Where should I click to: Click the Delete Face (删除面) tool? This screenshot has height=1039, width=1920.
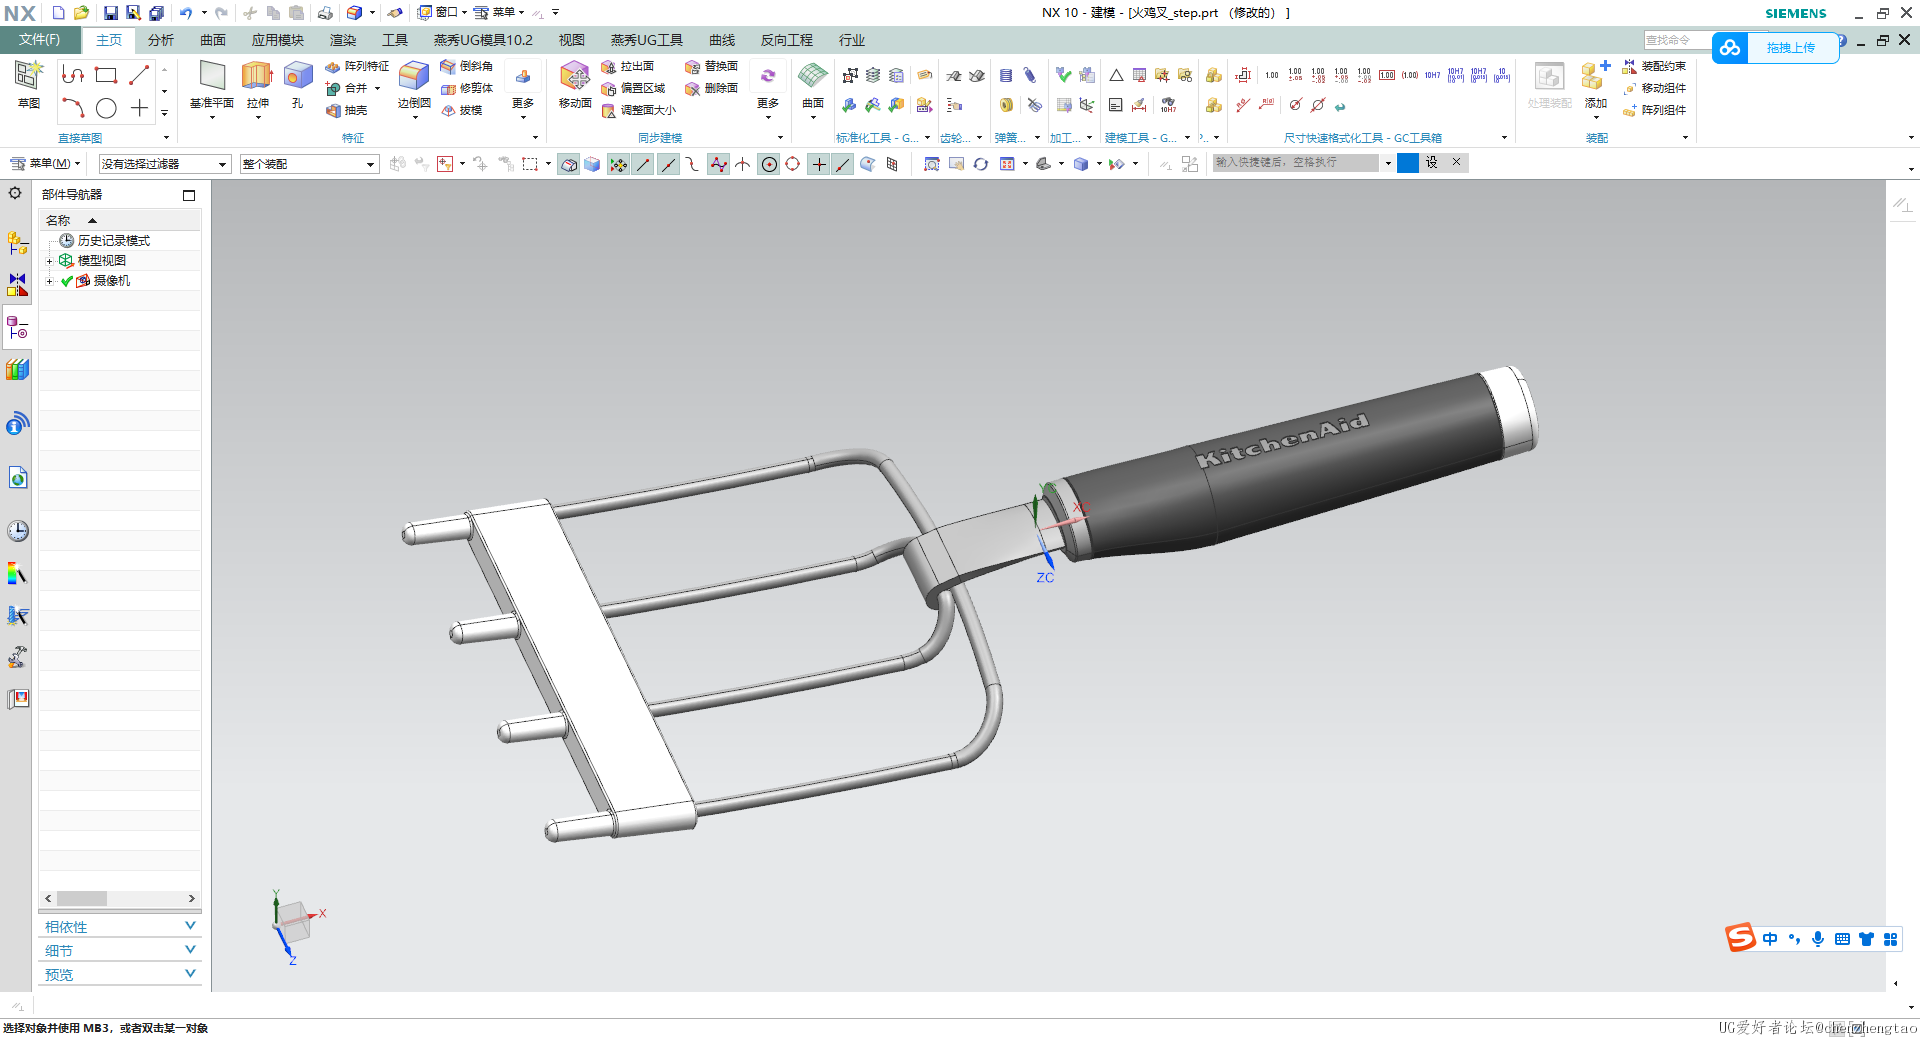pos(711,88)
